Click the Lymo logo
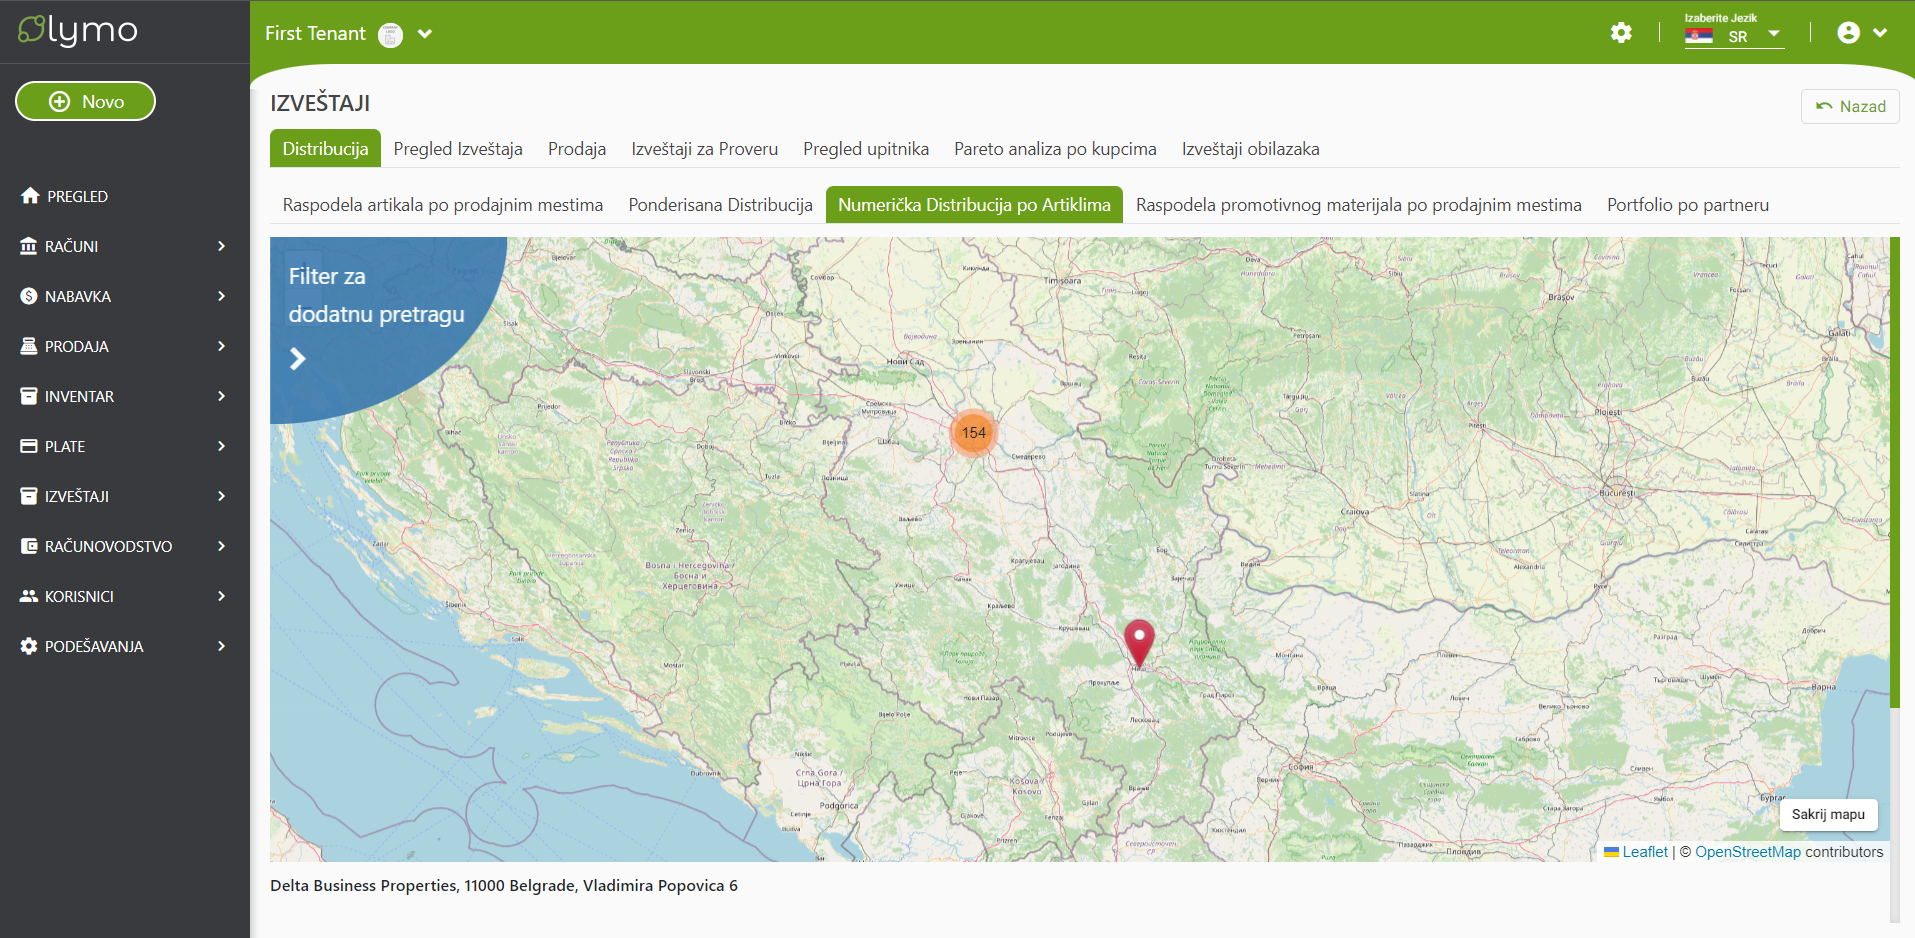This screenshot has width=1915, height=938. [x=78, y=31]
